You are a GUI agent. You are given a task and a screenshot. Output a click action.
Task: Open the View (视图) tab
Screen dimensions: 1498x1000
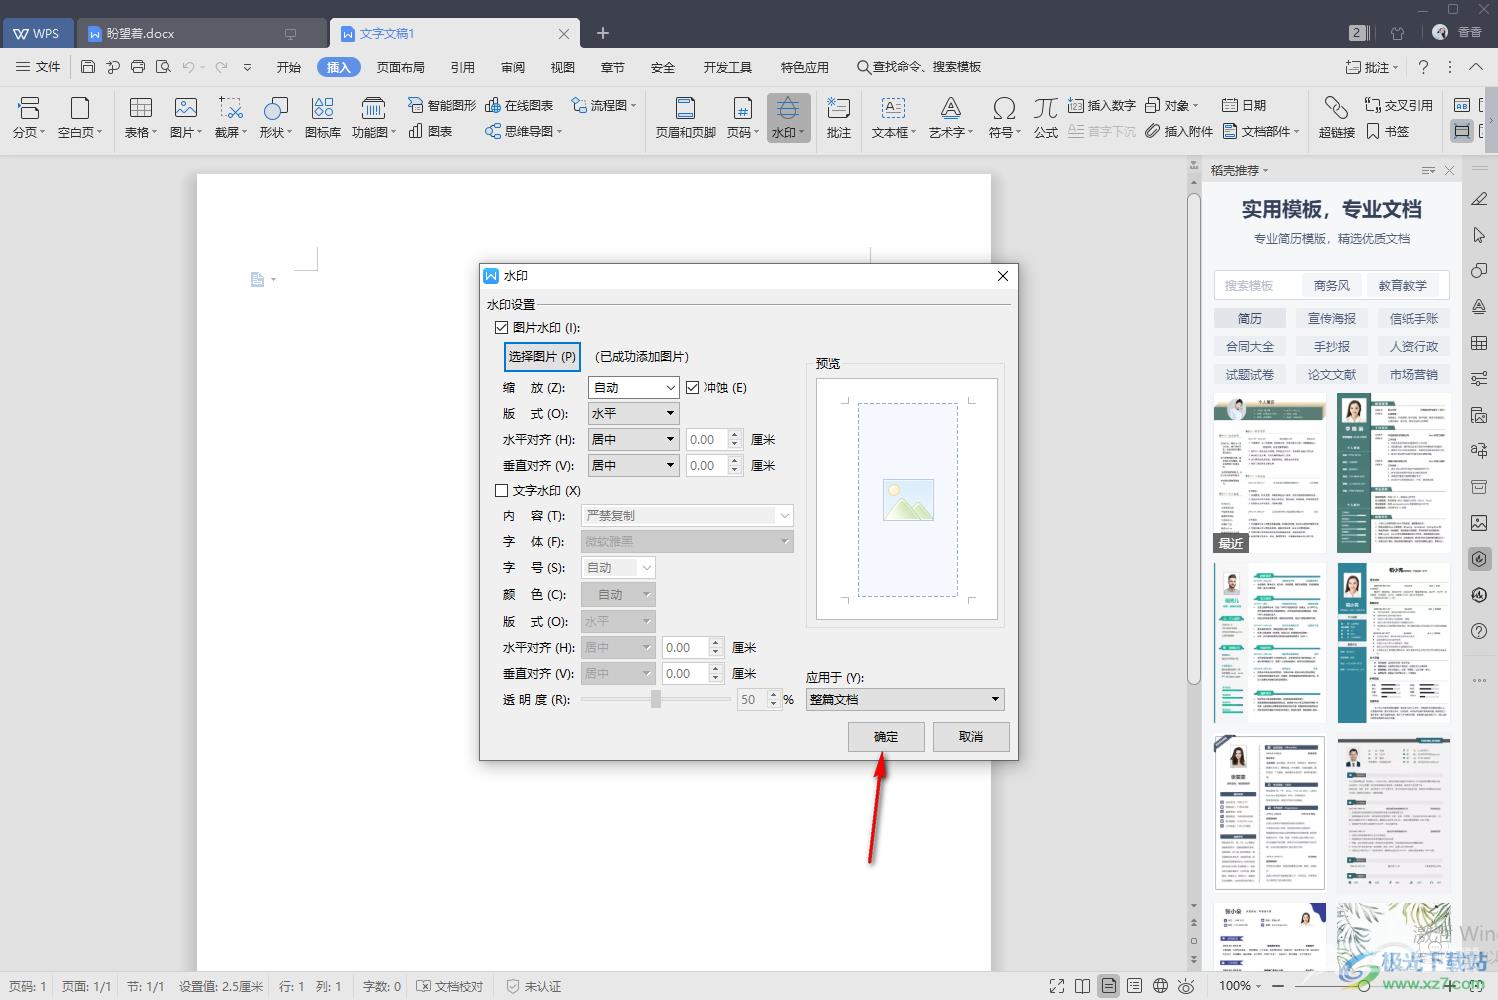[563, 67]
